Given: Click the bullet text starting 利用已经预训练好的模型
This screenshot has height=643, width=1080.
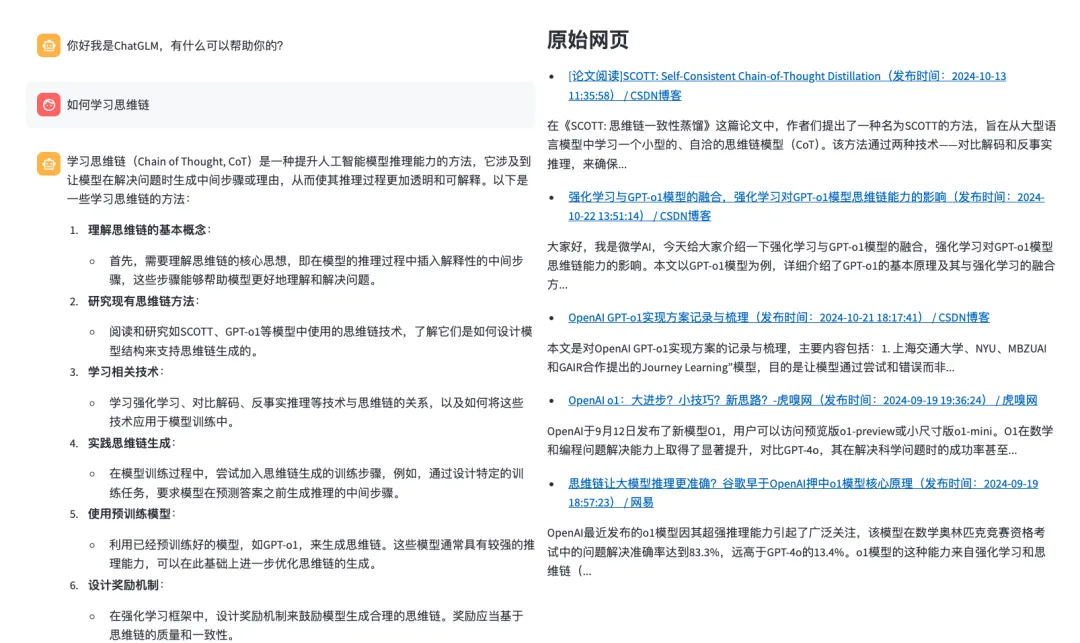Looking at the screenshot, I should pyautogui.click(x=322, y=554).
